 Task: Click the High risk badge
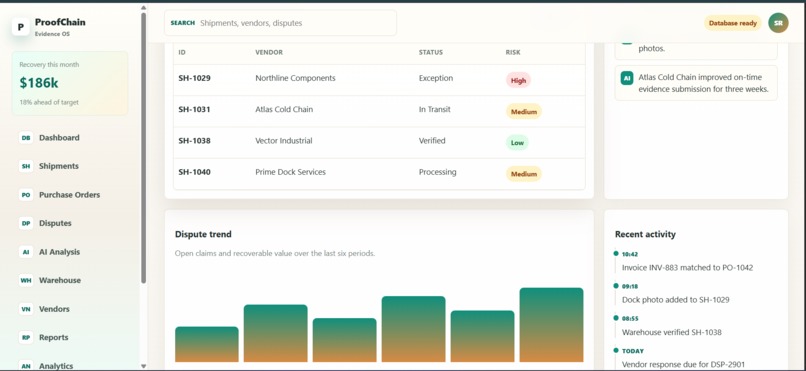[518, 80]
